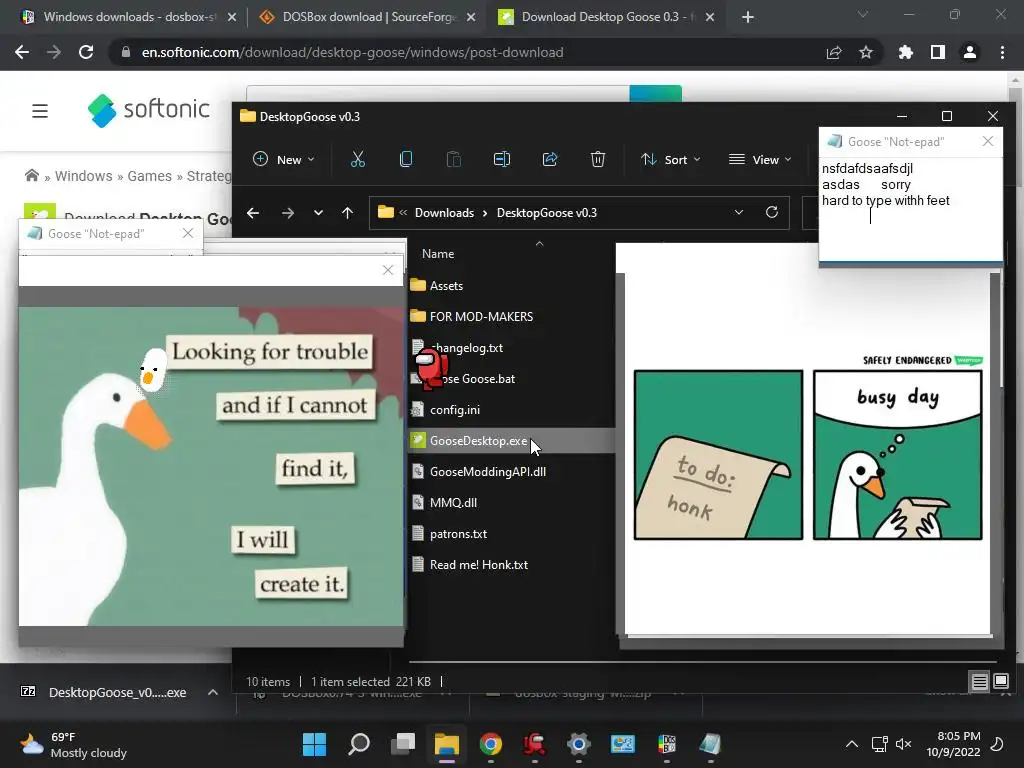Click Windows in the Softonic breadcrumb
This screenshot has width=1024, height=768.
[x=84, y=176]
